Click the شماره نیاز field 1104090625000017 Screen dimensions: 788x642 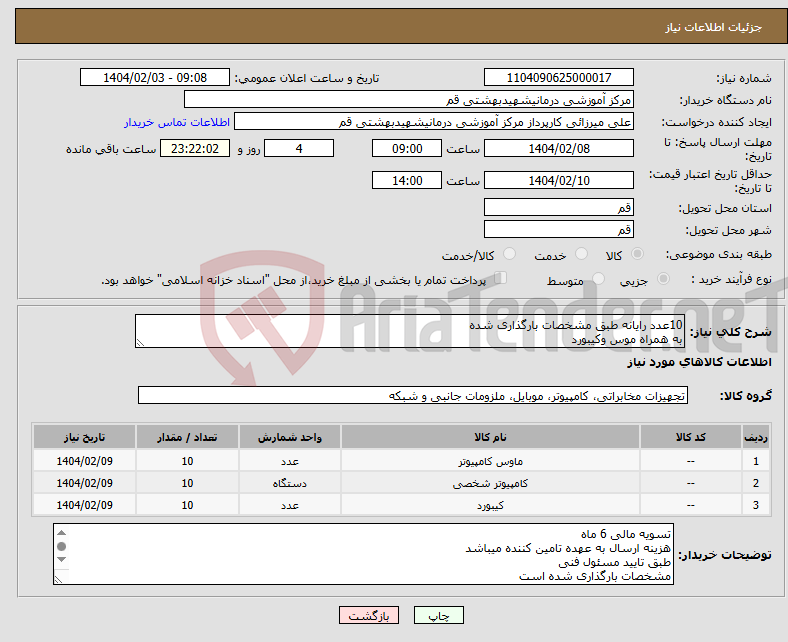coord(558,77)
